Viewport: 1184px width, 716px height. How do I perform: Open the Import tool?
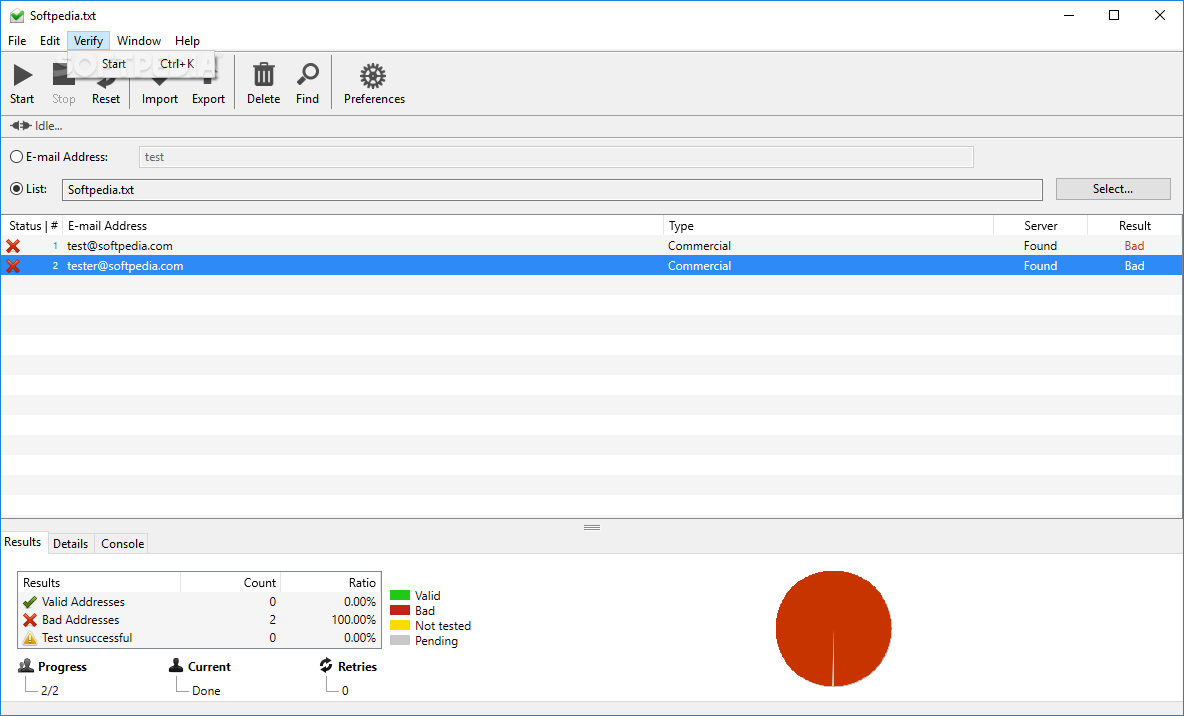[x=159, y=81]
